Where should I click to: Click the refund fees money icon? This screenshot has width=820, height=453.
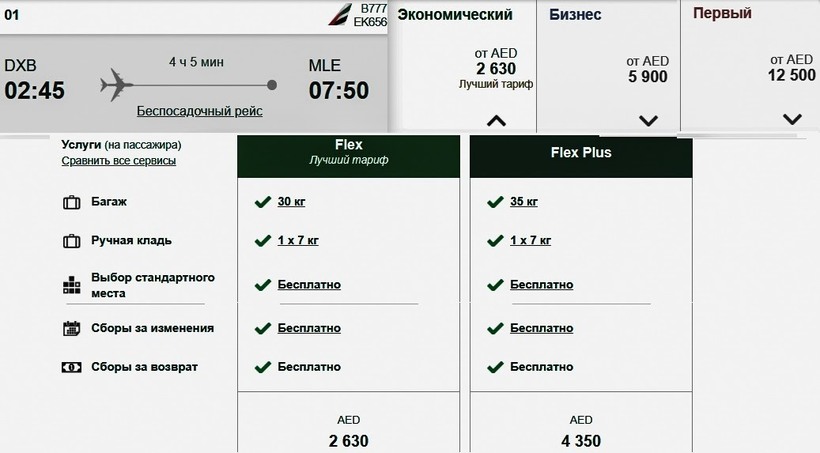(x=71, y=367)
